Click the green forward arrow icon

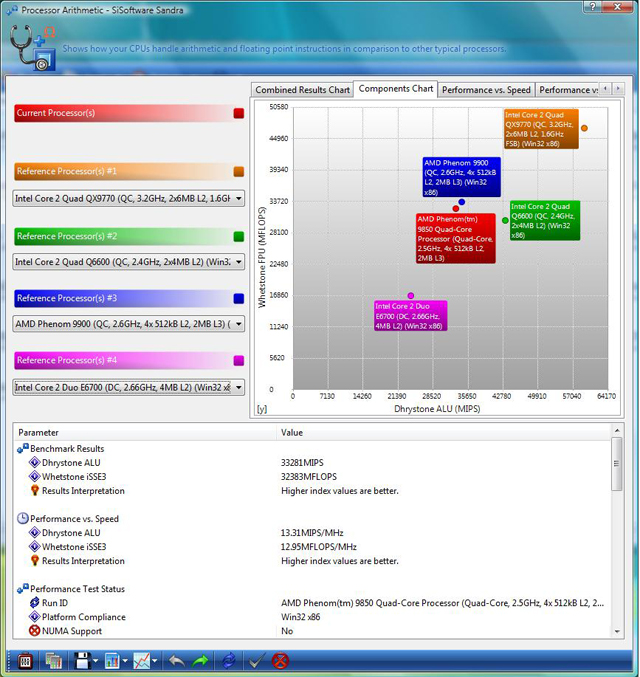[200, 661]
